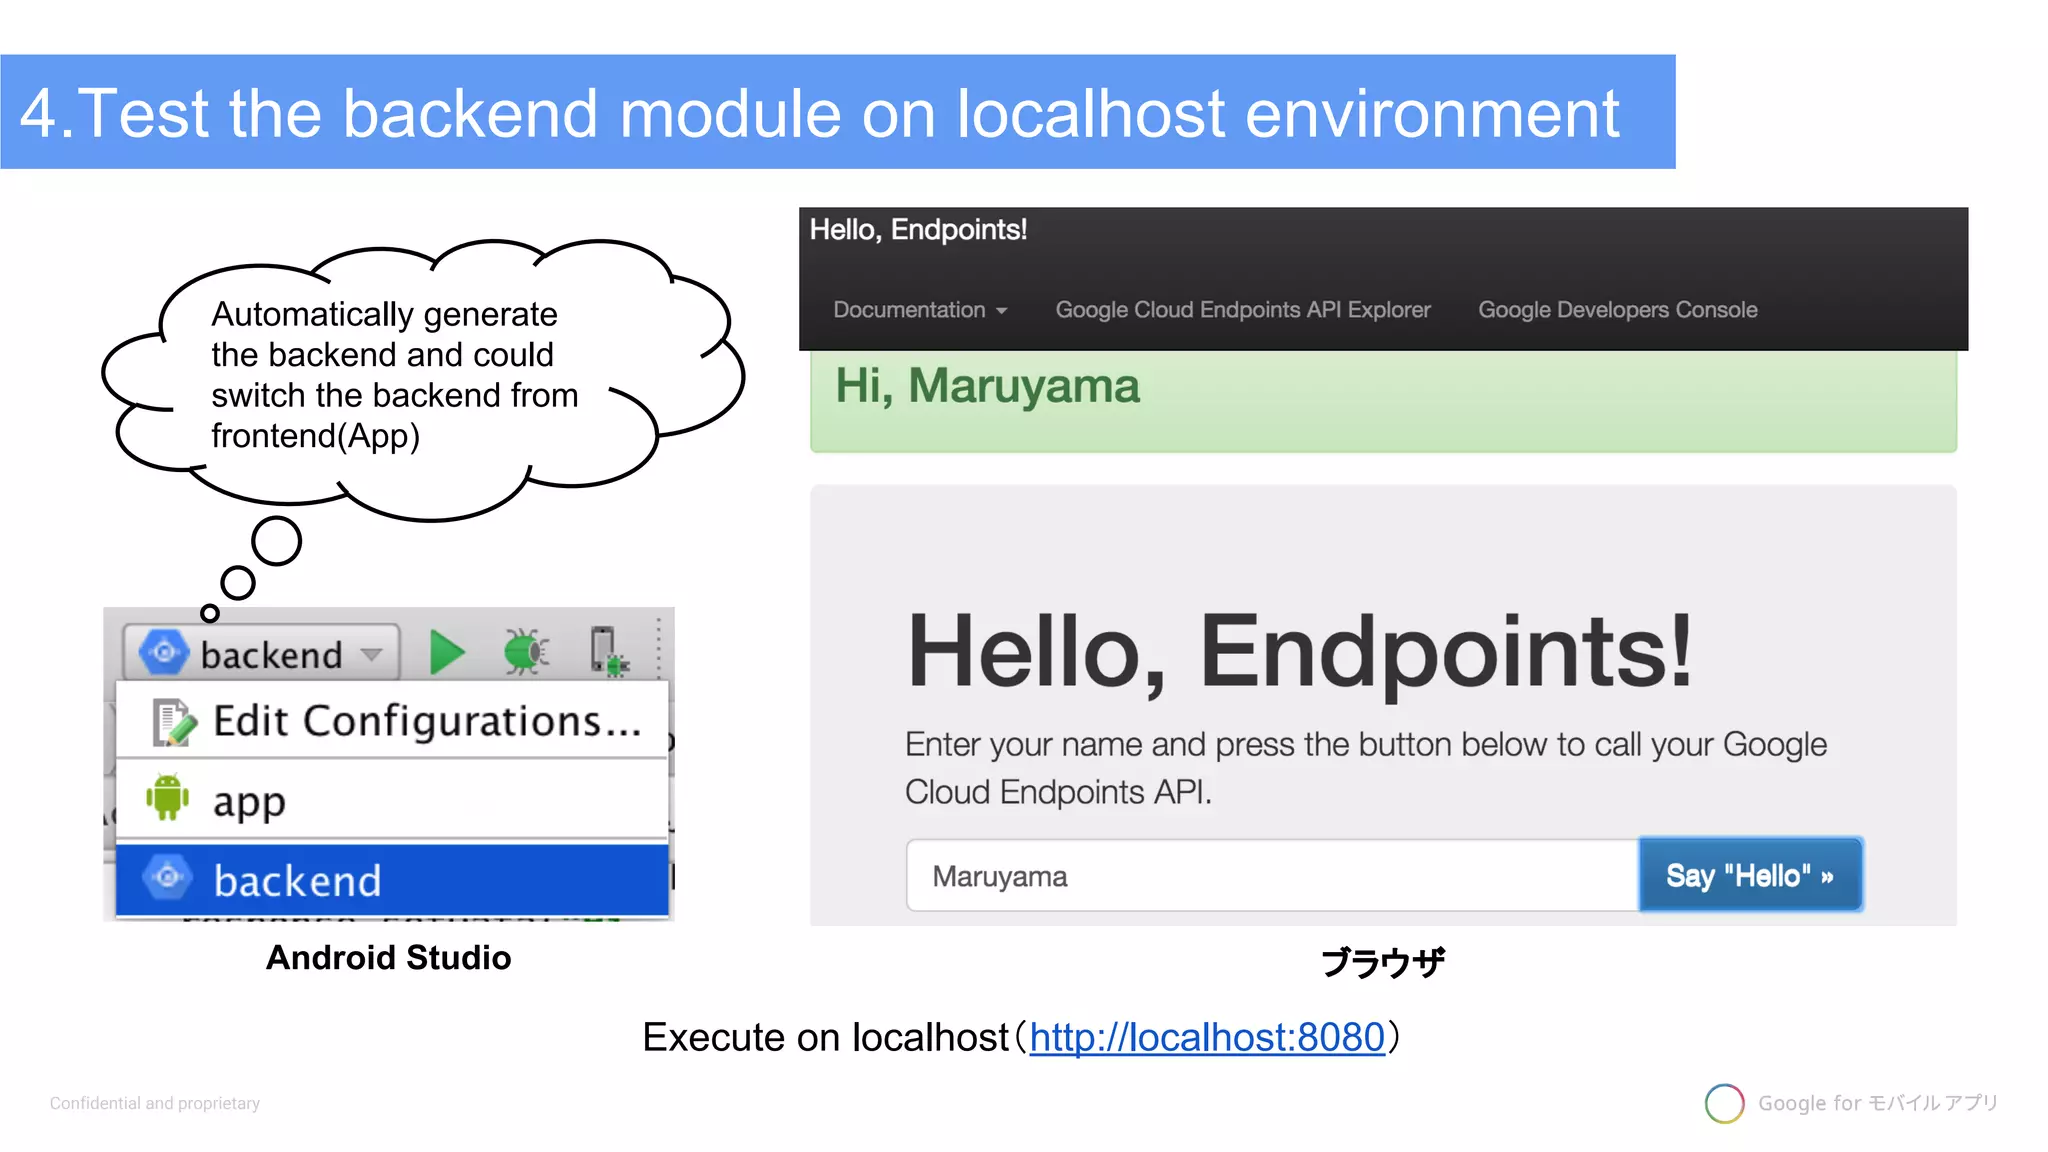Click the Debug bug icon in toolbar
Image resolution: width=2048 pixels, height=1152 pixels.
(x=526, y=652)
